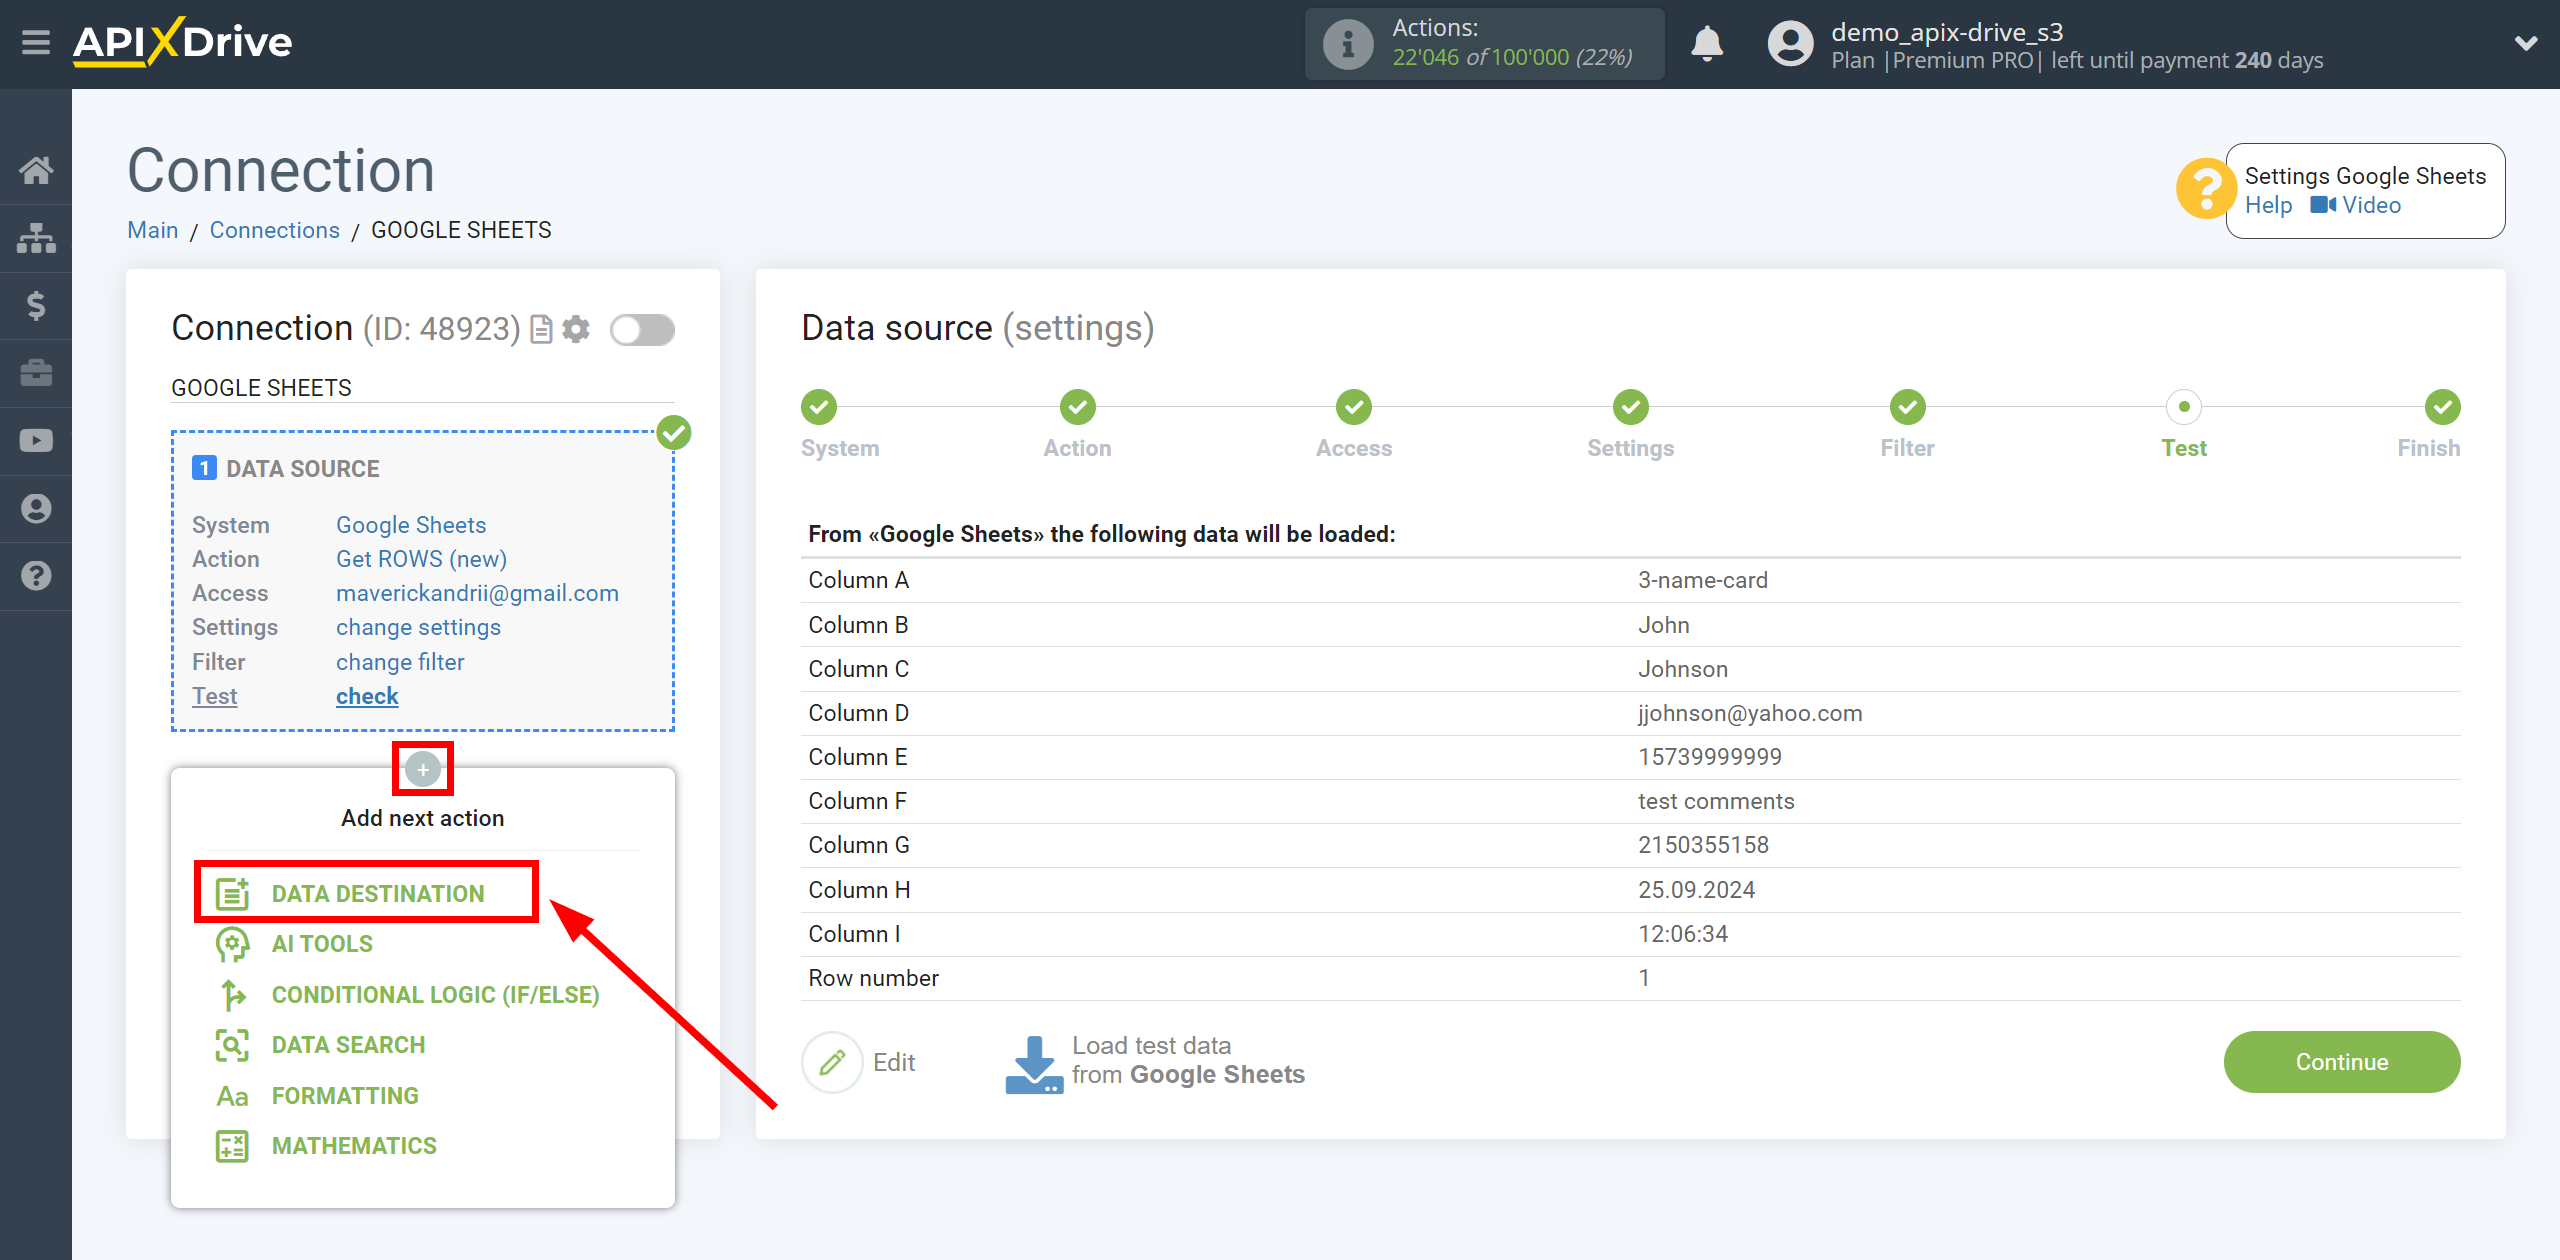Open the help question sidebar icon

coord(36,576)
